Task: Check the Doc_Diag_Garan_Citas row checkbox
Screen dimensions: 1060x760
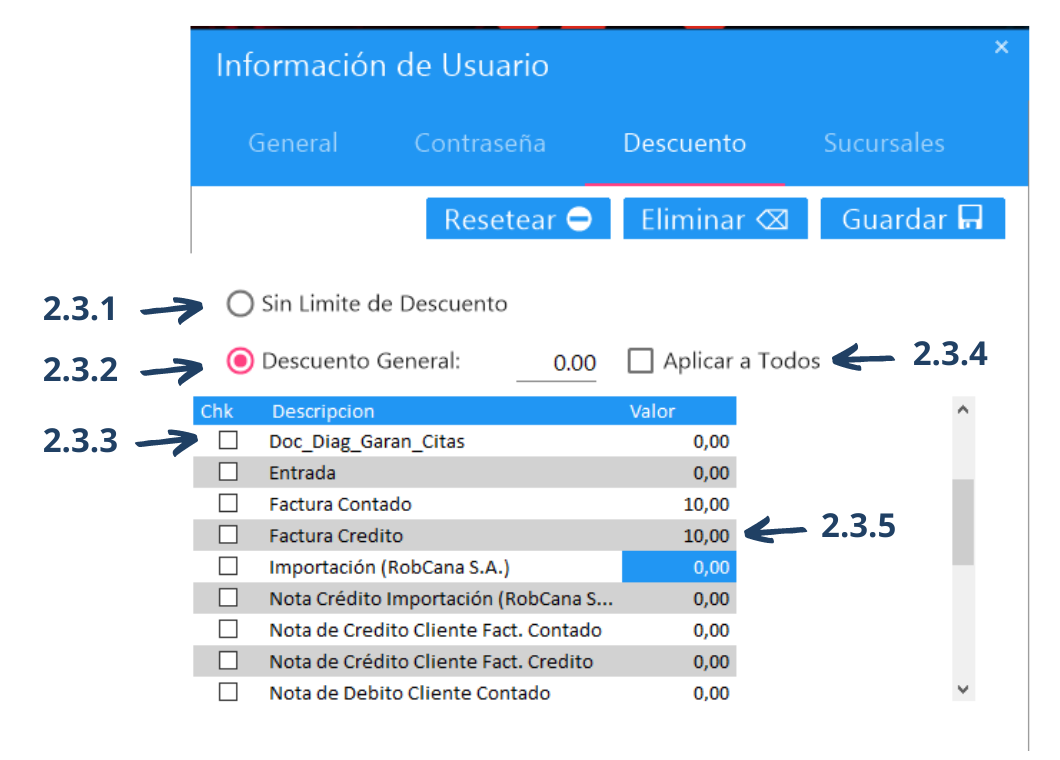Action: tap(229, 440)
